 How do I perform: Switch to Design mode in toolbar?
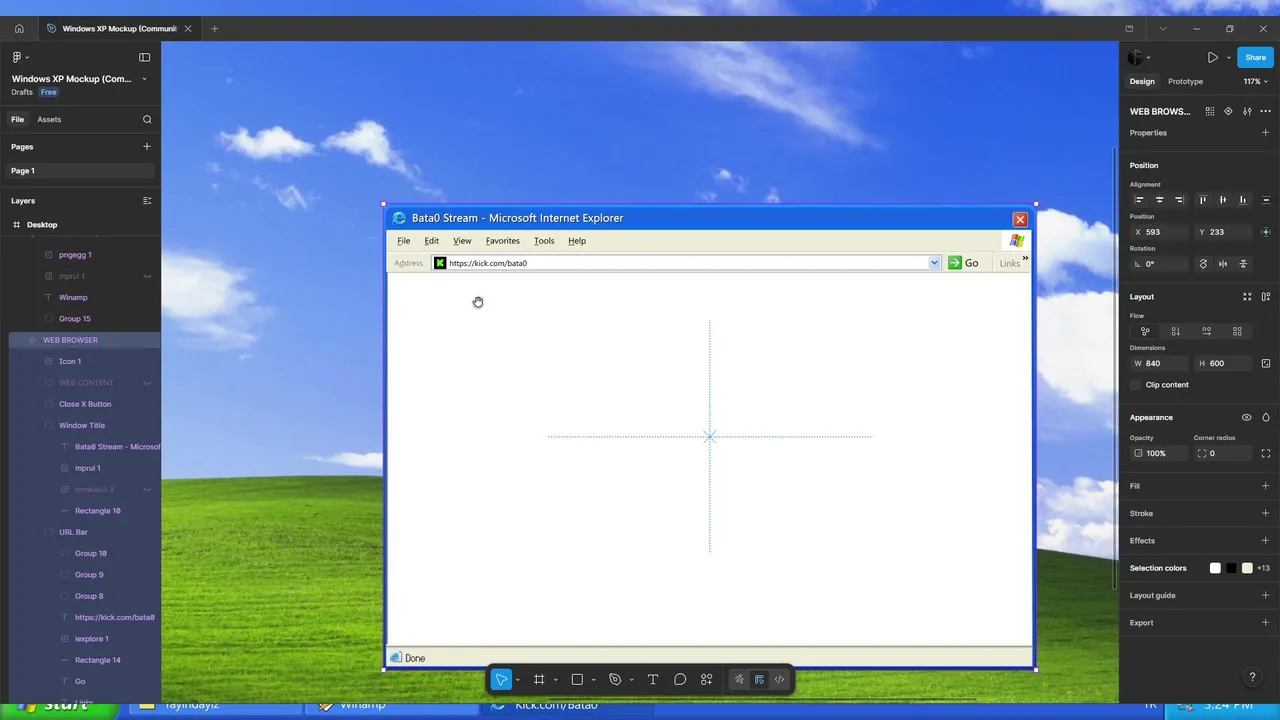tap(759, 680)
